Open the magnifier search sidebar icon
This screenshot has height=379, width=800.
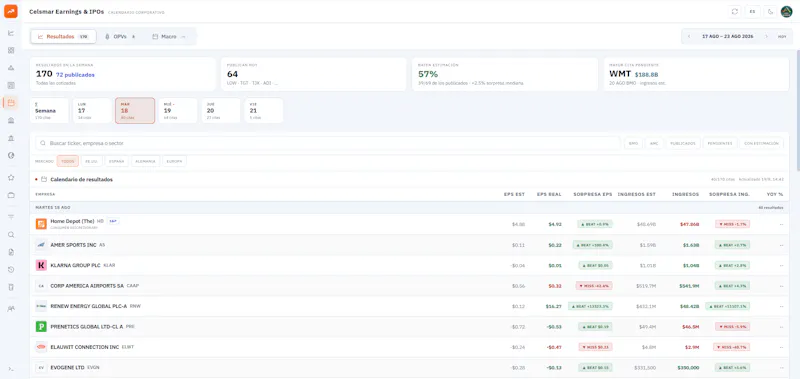pyautogui.click(x=11, y=235)
